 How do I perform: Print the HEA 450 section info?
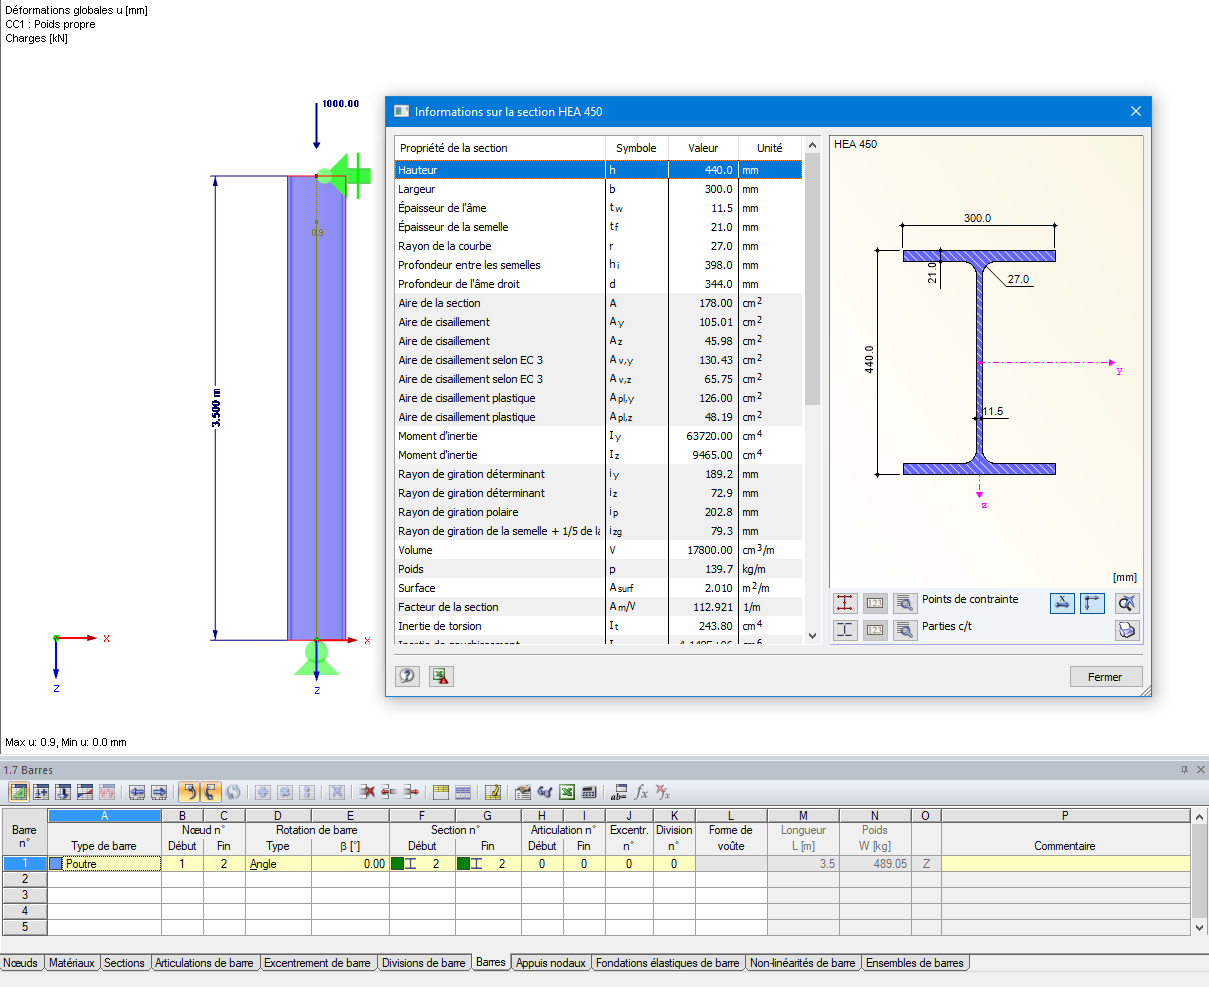pyautogui.click(x=1127, y=630)
